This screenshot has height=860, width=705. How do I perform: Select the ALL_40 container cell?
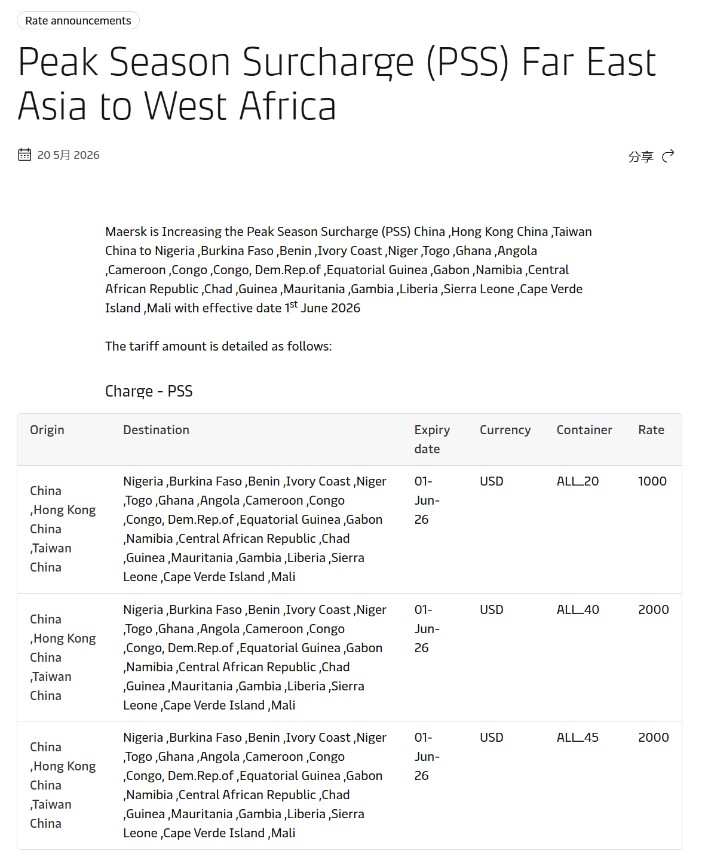tap(578, 610)
